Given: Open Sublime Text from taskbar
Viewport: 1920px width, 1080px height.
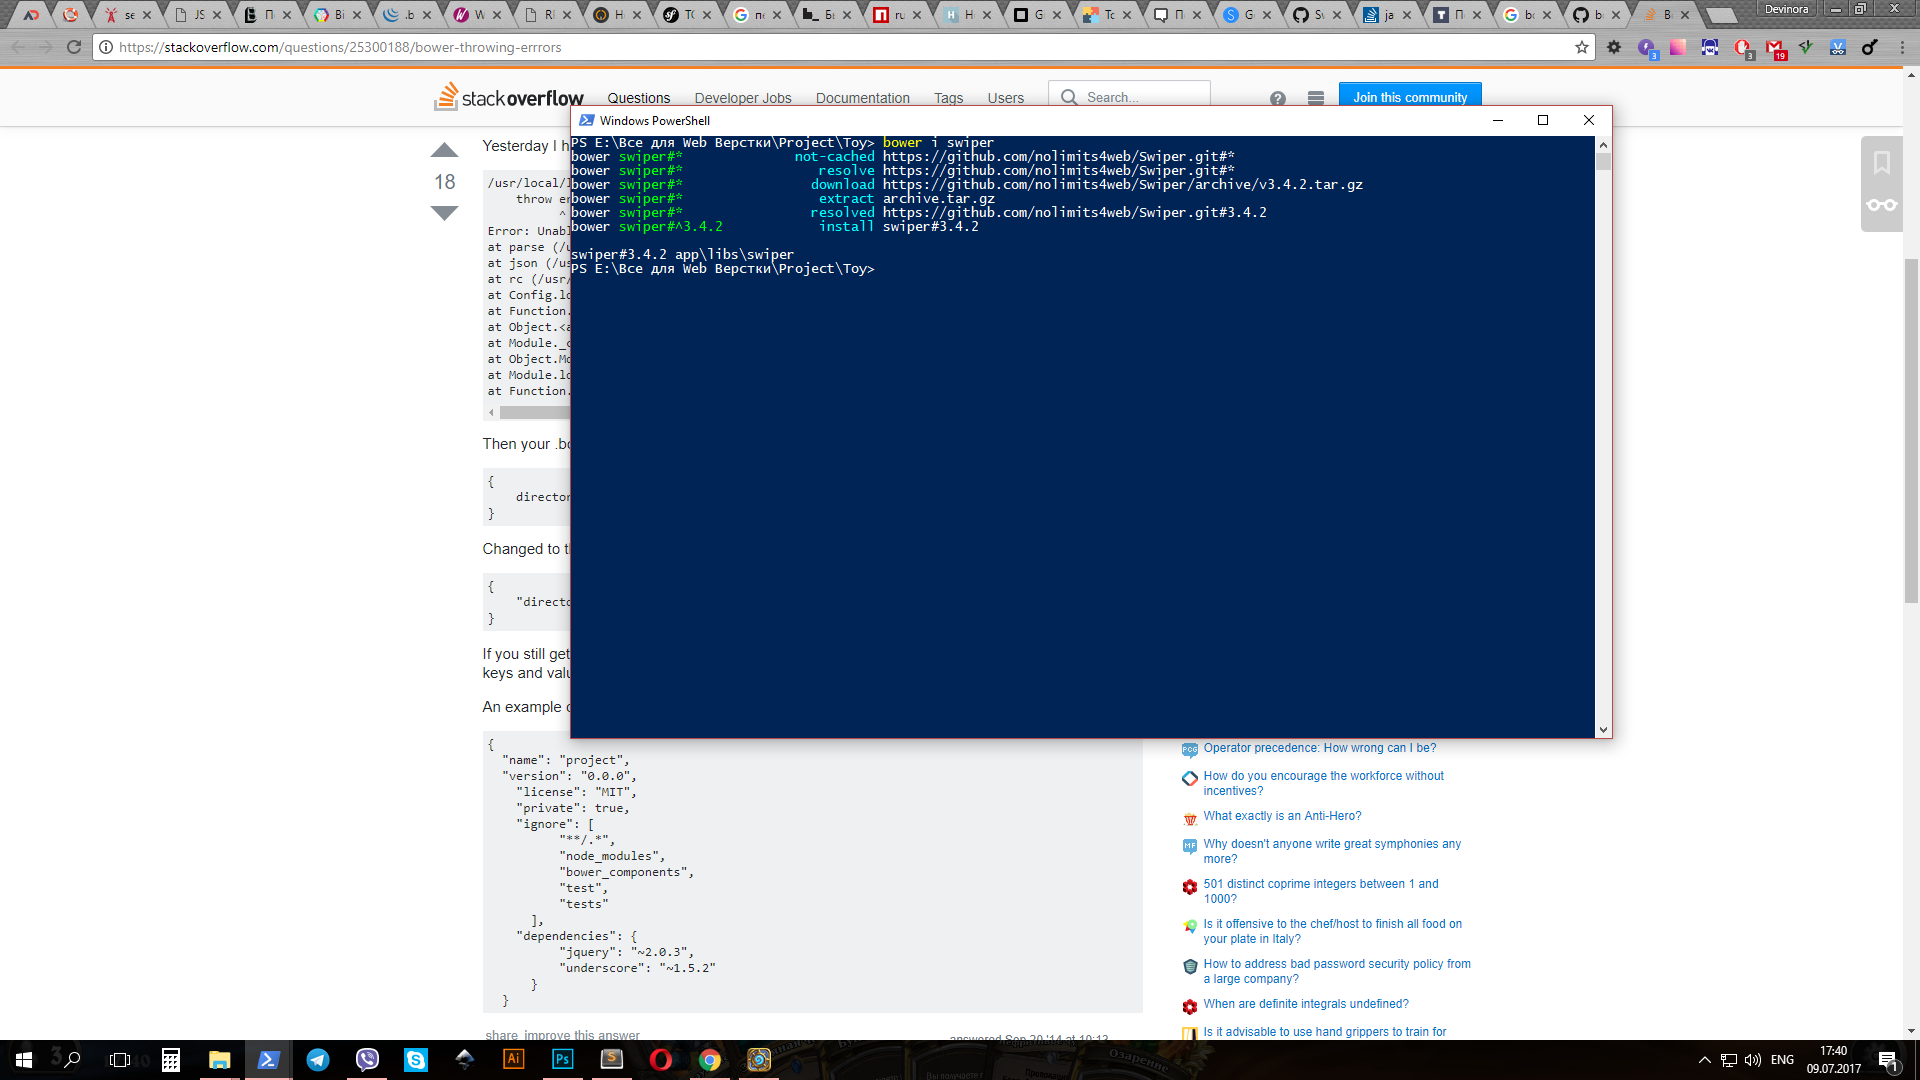Looking at the screenshot, I should [x=611, y=1060].
